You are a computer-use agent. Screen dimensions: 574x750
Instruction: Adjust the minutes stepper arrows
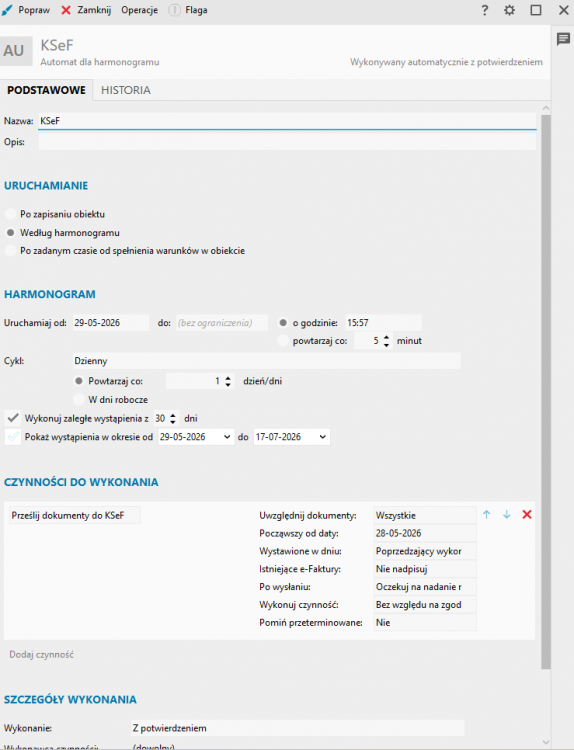(x=386, y=341)
